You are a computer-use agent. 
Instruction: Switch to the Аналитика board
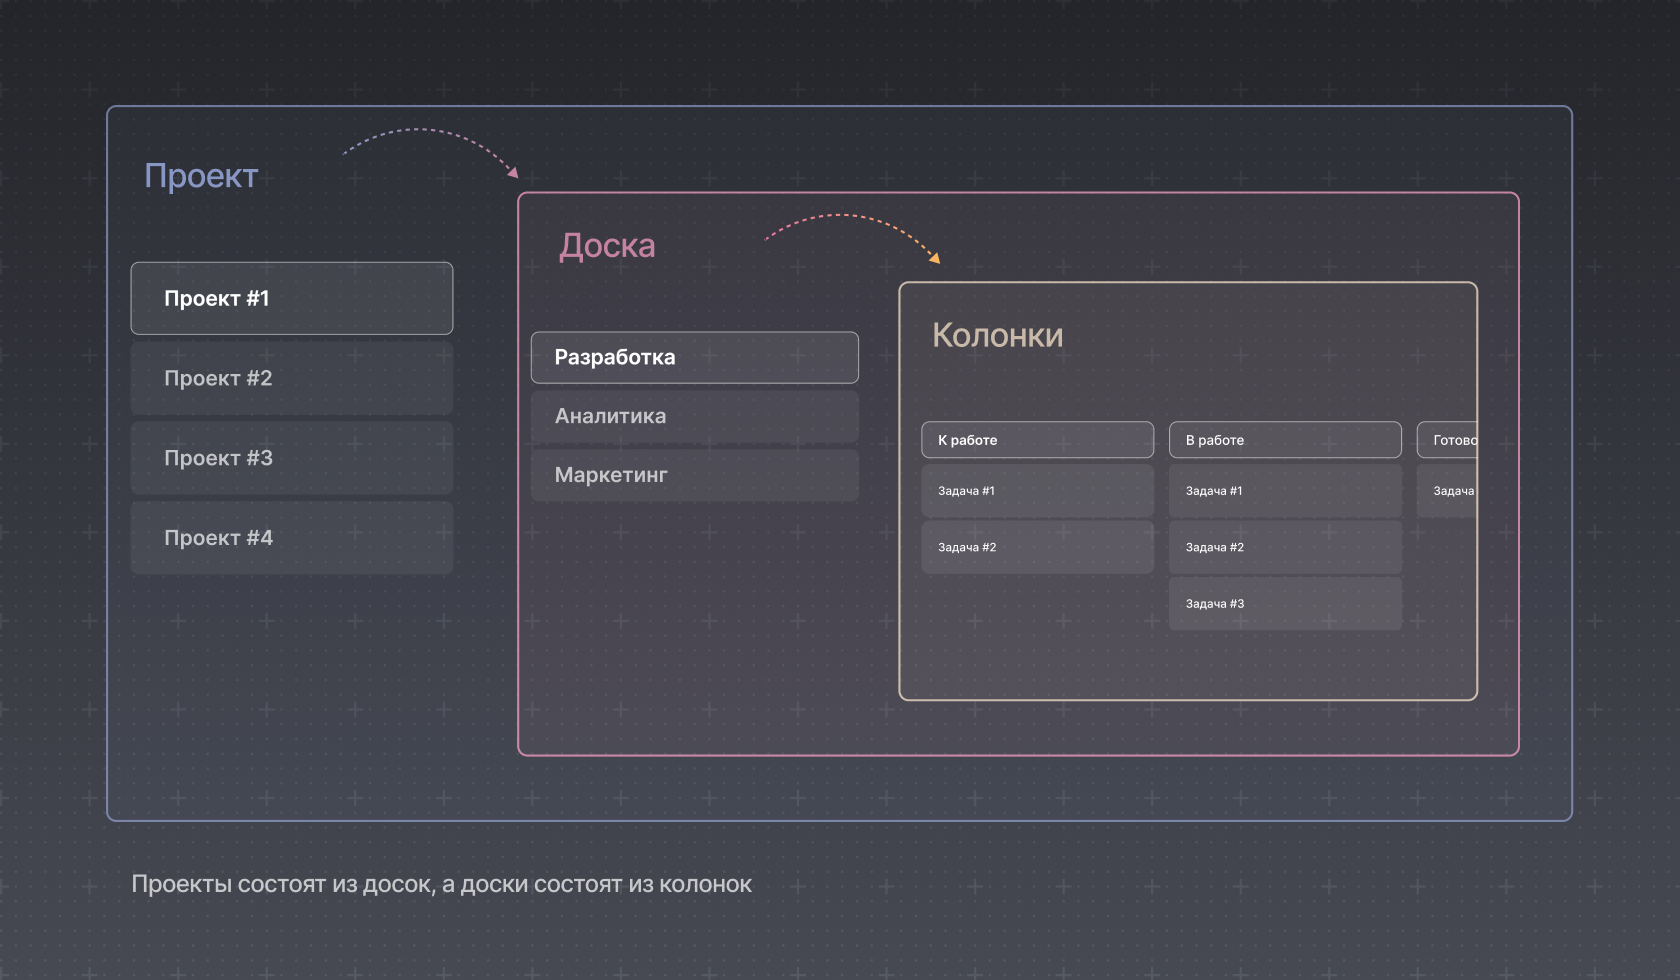(x=694, y=416)
